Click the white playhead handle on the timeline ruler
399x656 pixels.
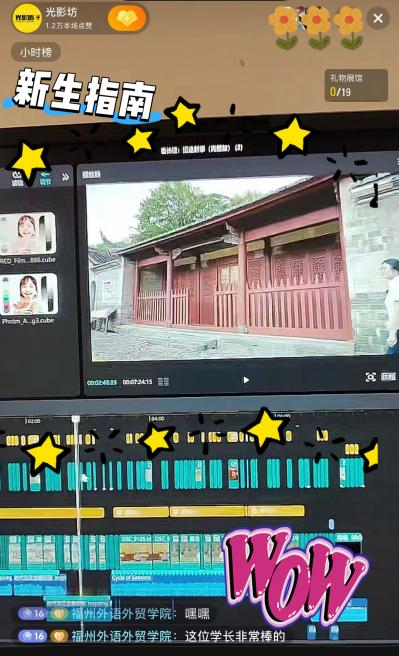tap(76, 419)
